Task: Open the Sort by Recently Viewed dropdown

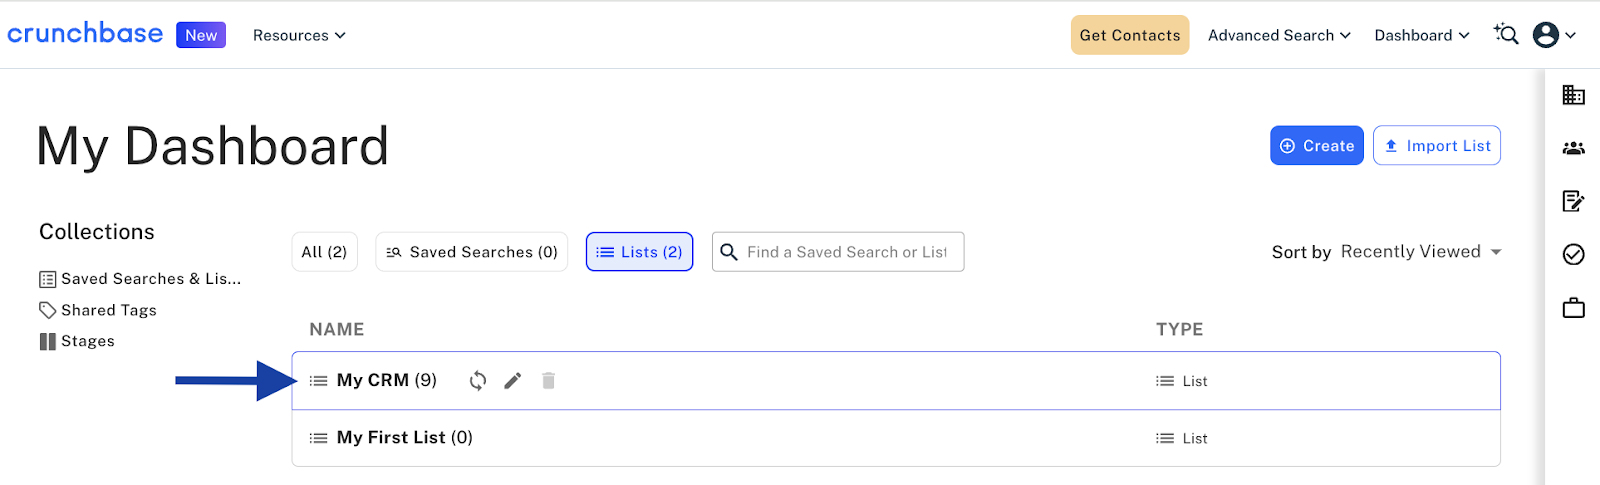Action: (x=1420, y=252)
